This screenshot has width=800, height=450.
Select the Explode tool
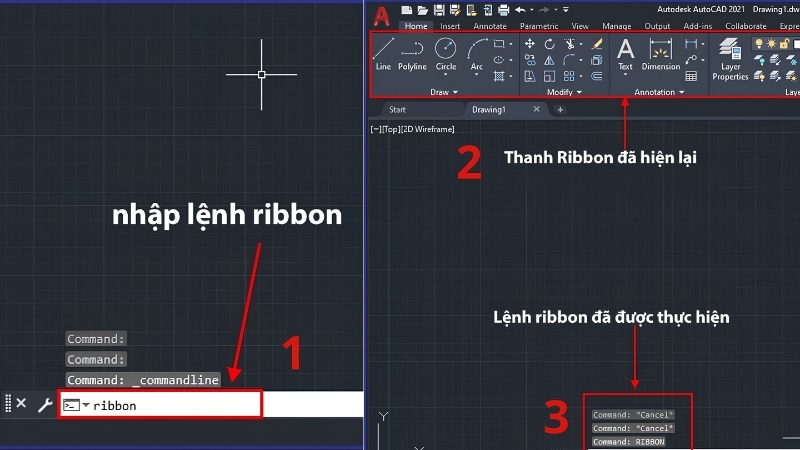click(x=596, y=60)
